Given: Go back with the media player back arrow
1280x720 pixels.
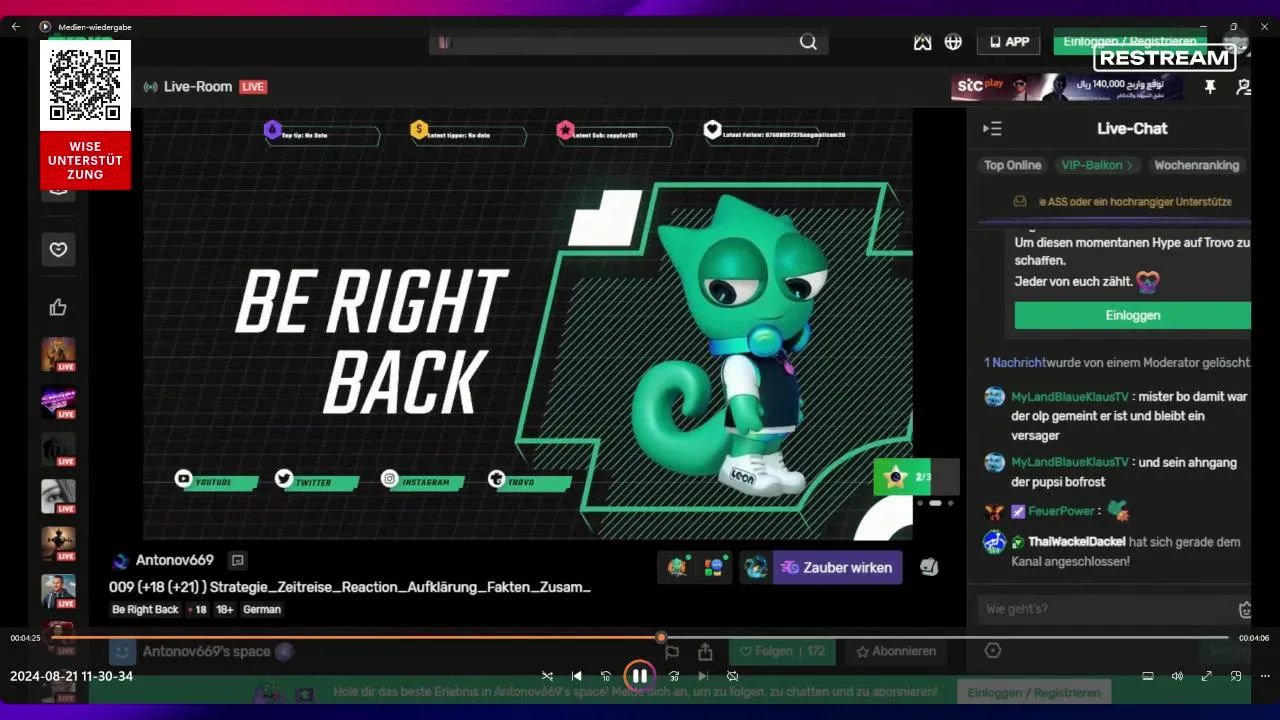Looking at the screenshot, I should (x=15, y=27).
